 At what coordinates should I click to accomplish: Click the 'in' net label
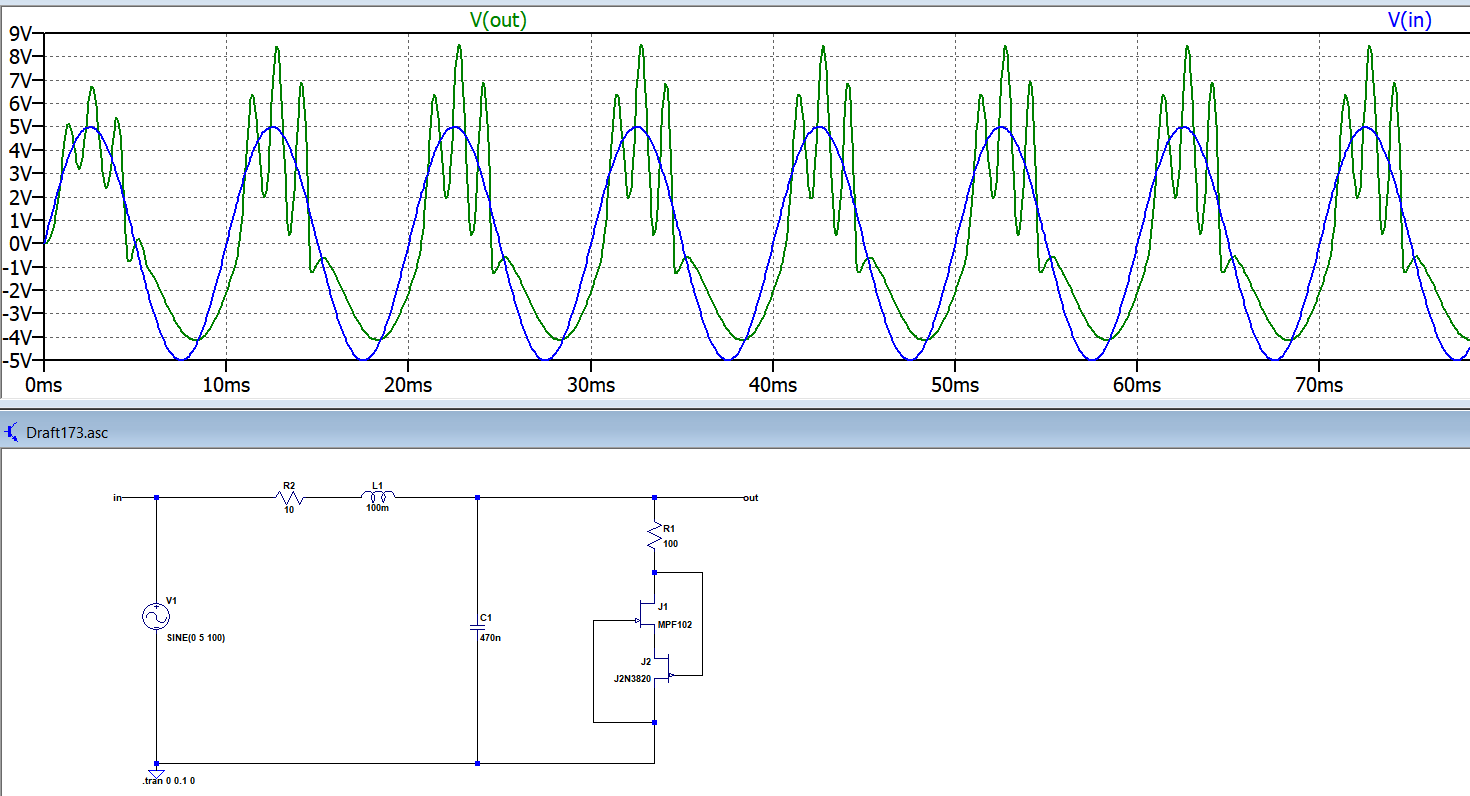point(117,496)
